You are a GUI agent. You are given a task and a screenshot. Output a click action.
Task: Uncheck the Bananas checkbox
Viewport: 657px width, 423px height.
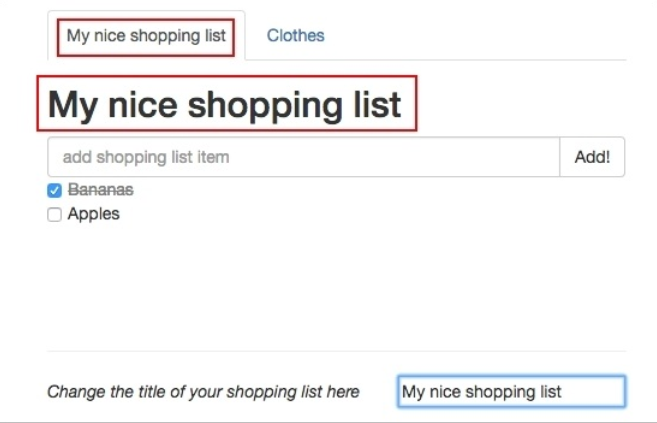pyautogui.click(x=55, y=190)
